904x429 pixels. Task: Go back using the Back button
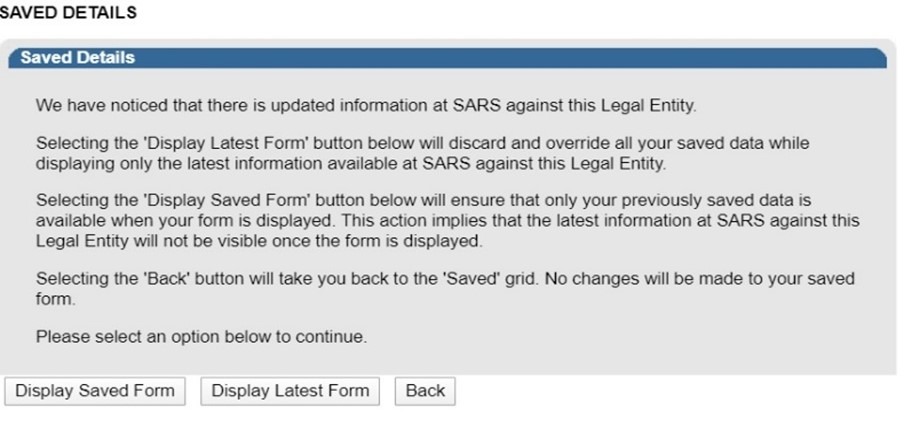pyautogui.click(x=425, y=391)
